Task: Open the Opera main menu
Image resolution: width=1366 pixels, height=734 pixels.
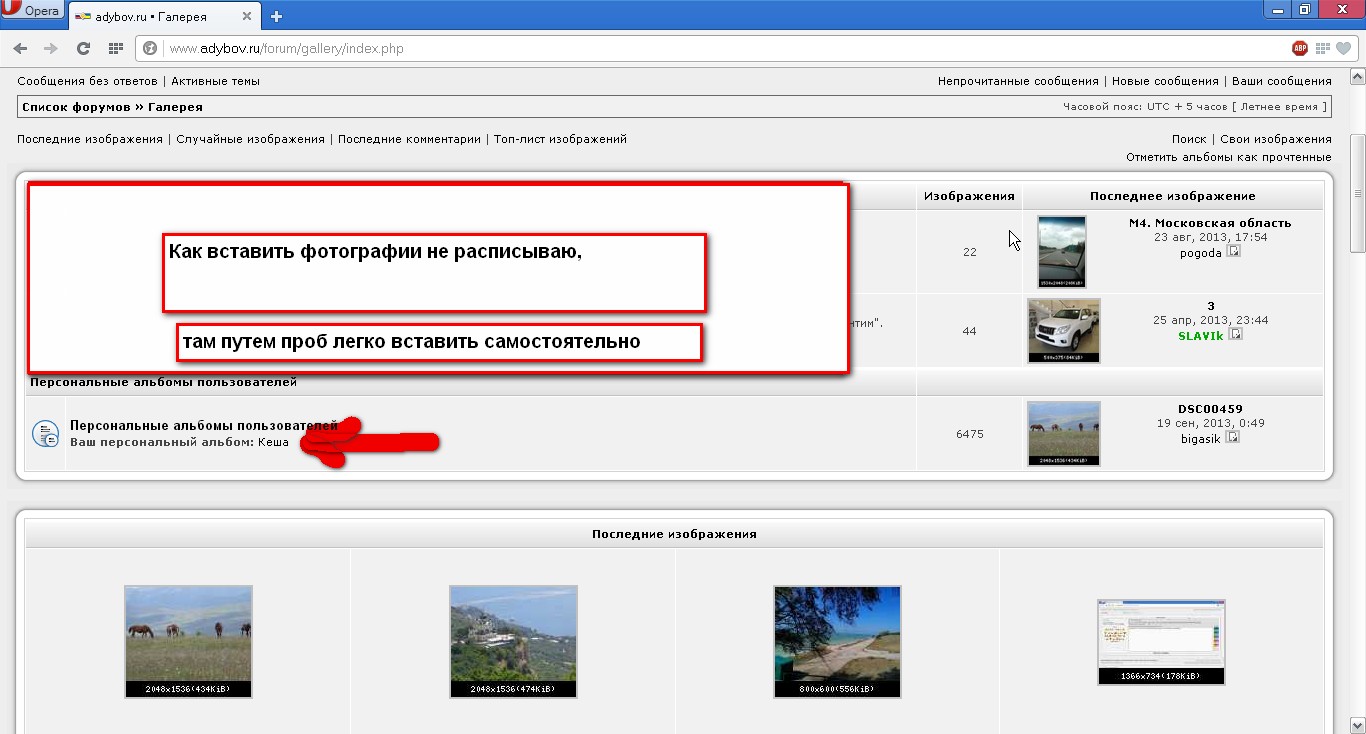Action: click(33, 10)
